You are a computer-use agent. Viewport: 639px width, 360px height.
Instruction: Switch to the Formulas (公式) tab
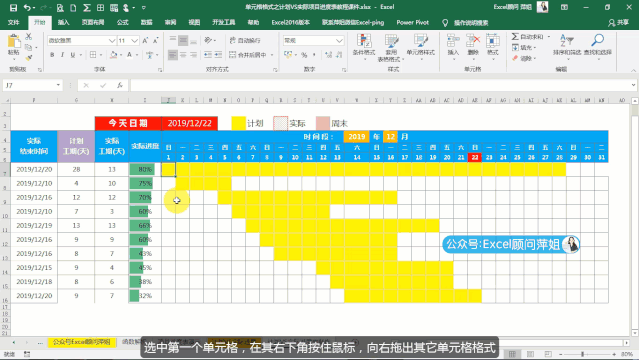[123, 22]
